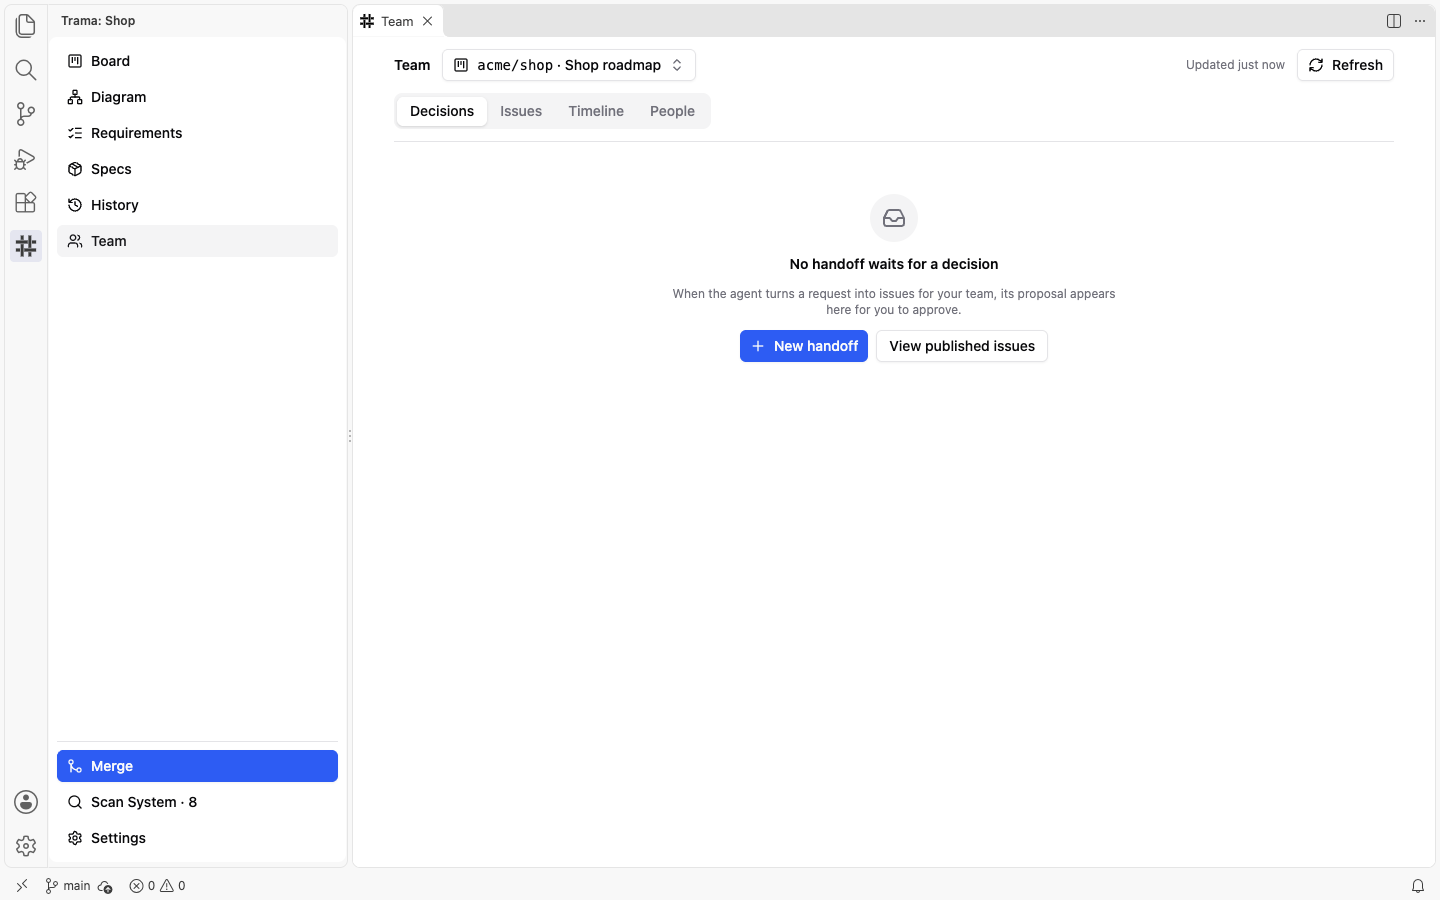
Task: Switch to the Timeline tab
Action: click(x=596, y=111)
